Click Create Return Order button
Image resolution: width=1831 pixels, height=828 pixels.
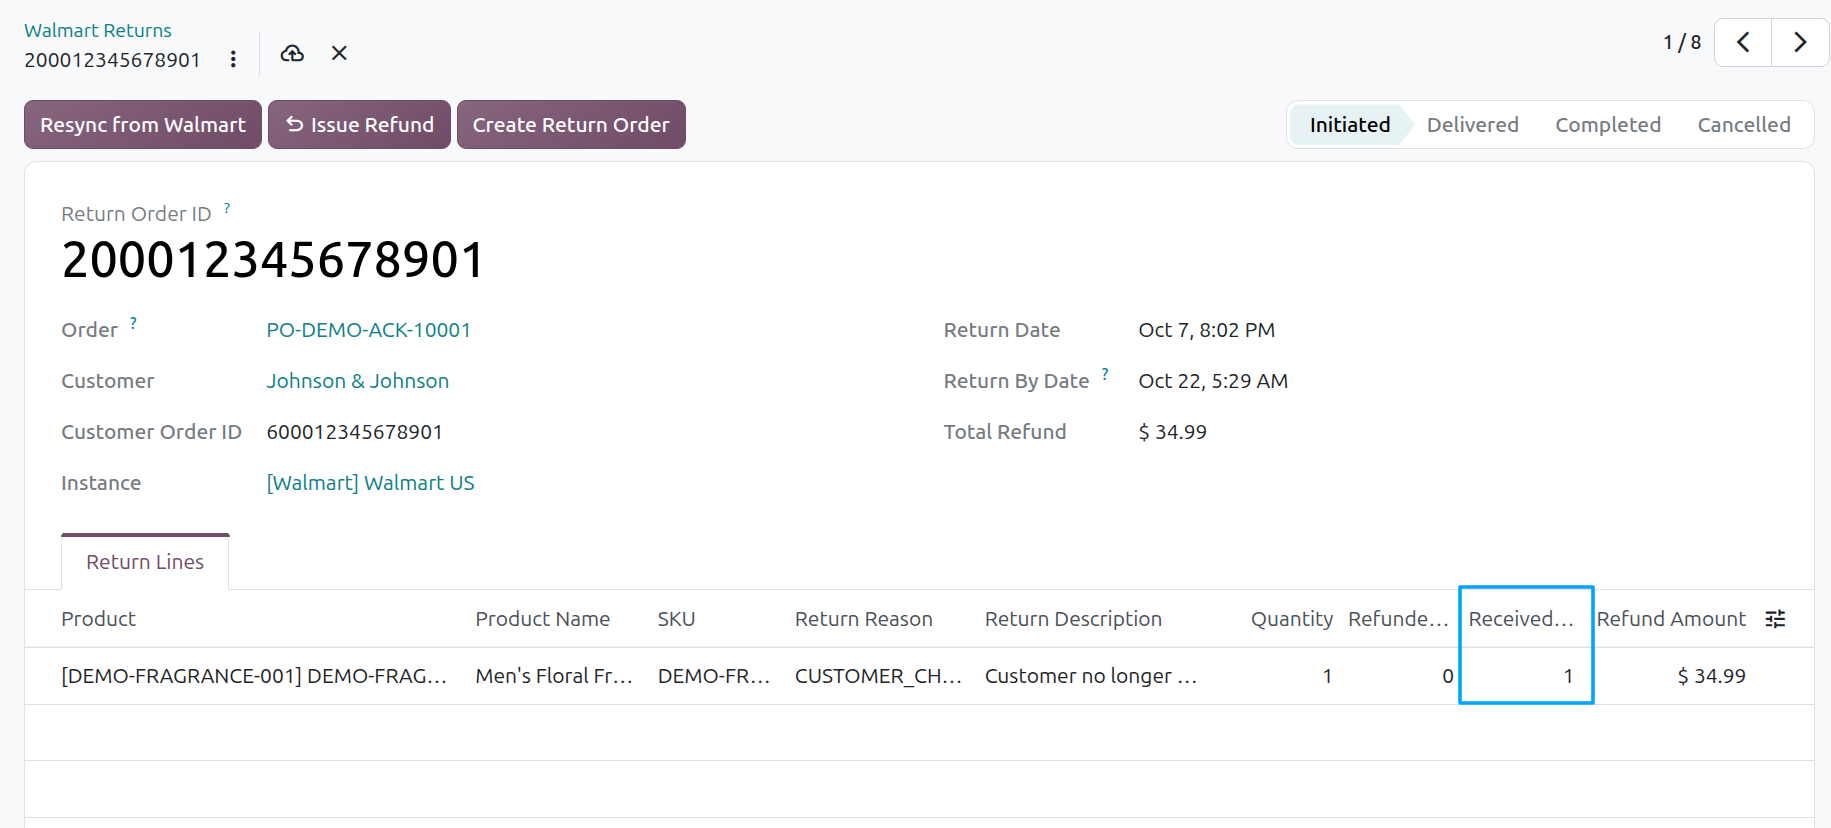pyautogui.click(x=571, y=125)
